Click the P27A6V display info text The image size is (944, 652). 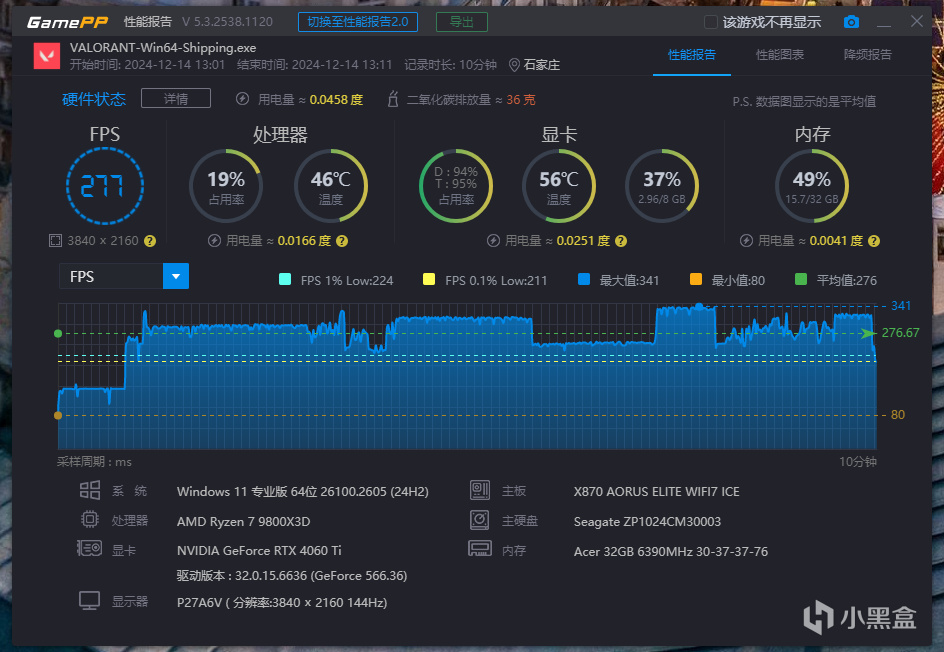click(282, 602)
